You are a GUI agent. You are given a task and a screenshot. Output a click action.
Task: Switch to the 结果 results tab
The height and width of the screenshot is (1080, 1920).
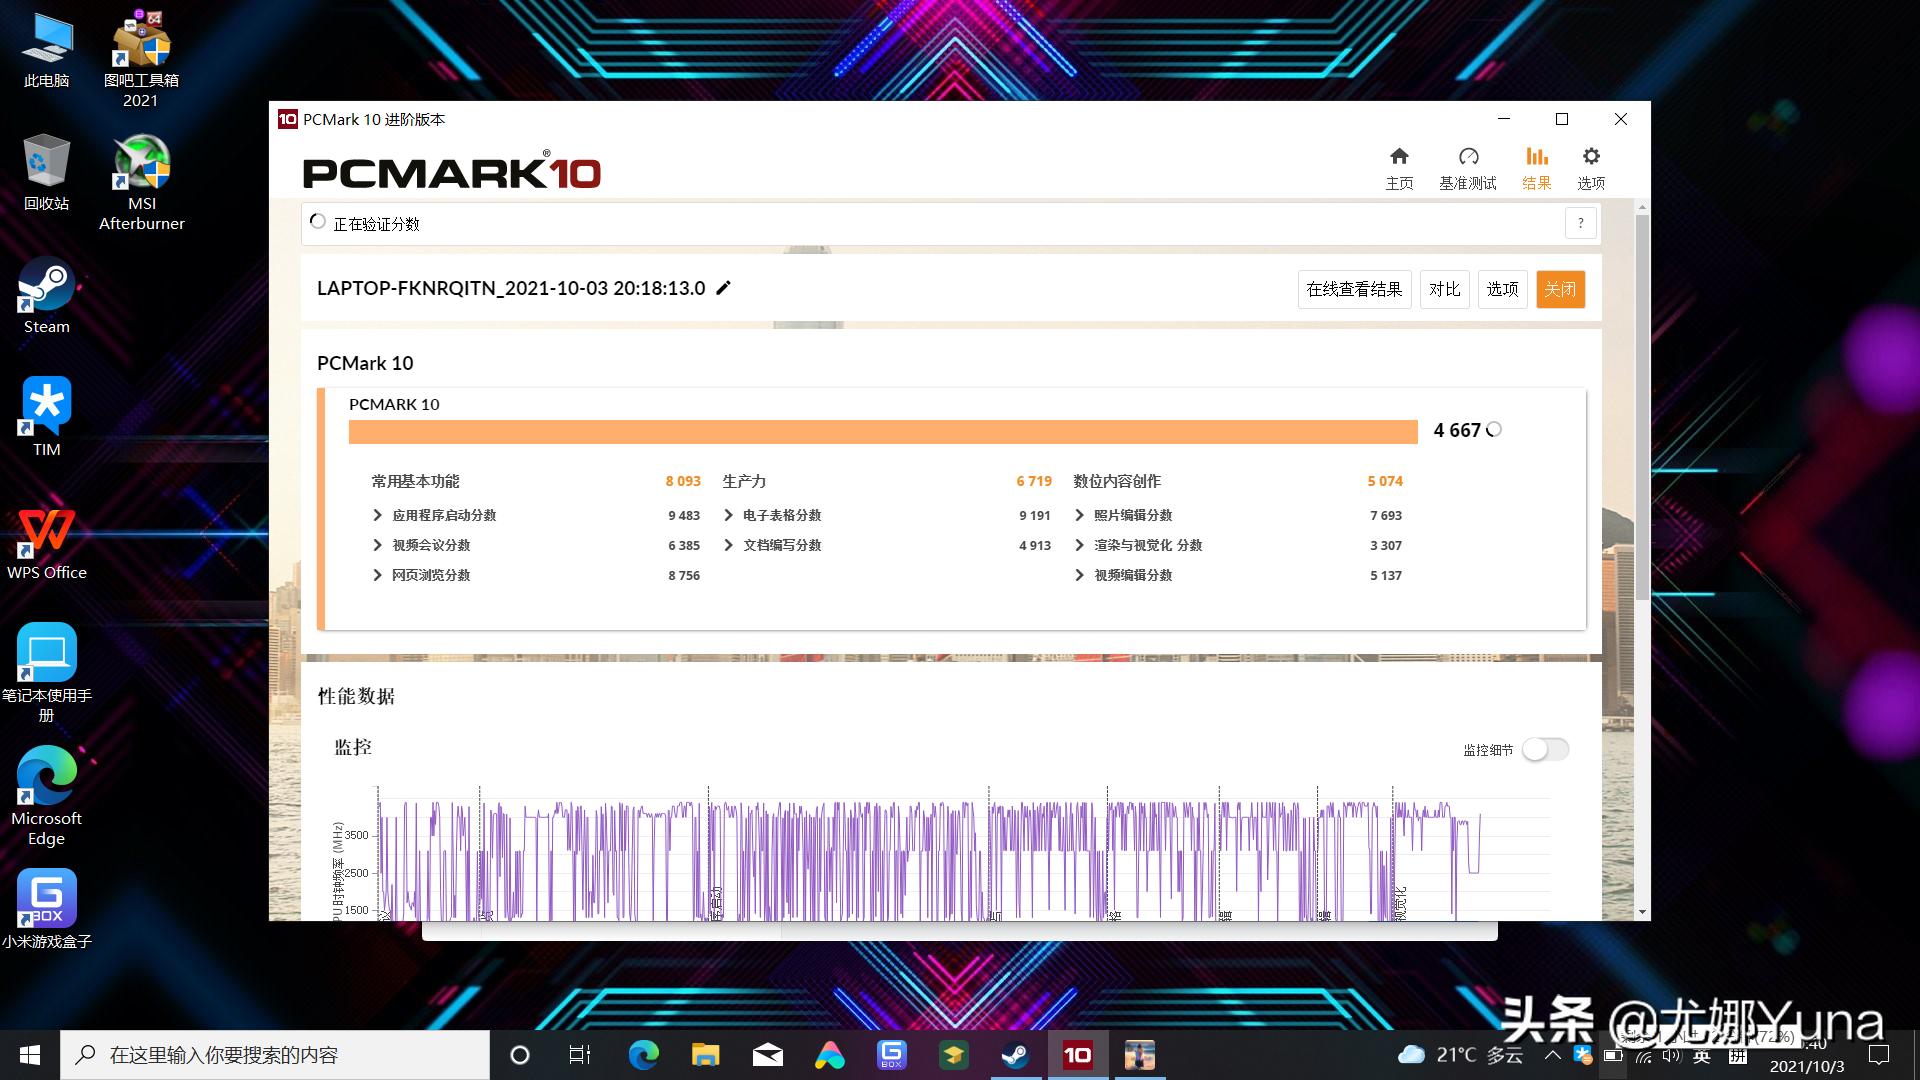1536,167
